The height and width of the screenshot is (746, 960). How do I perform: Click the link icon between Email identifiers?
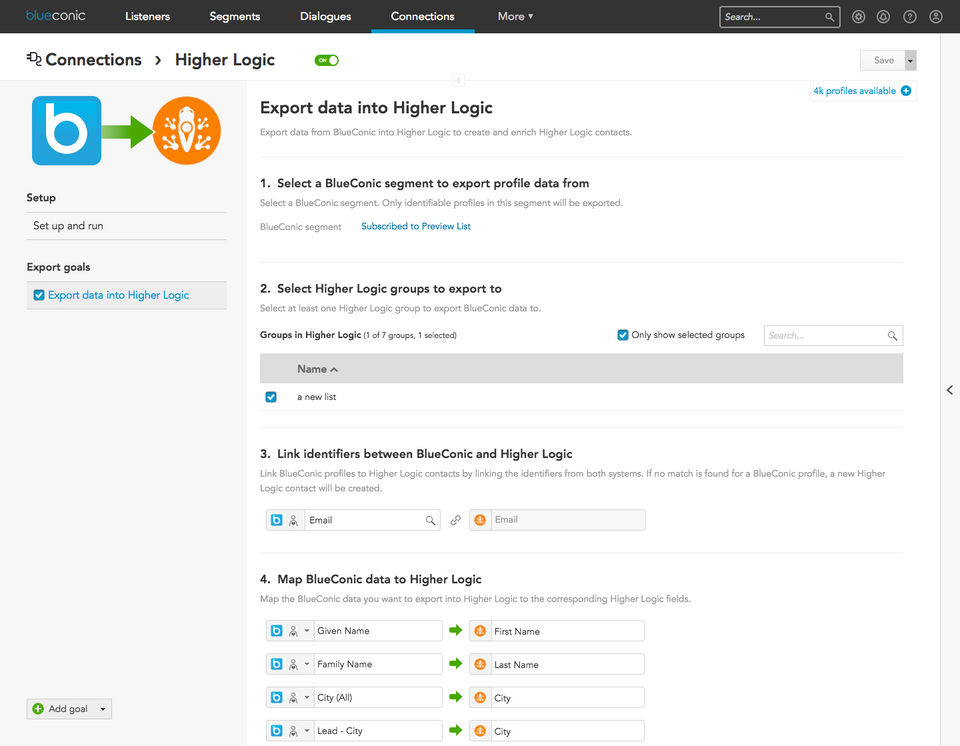click(455, 520)
